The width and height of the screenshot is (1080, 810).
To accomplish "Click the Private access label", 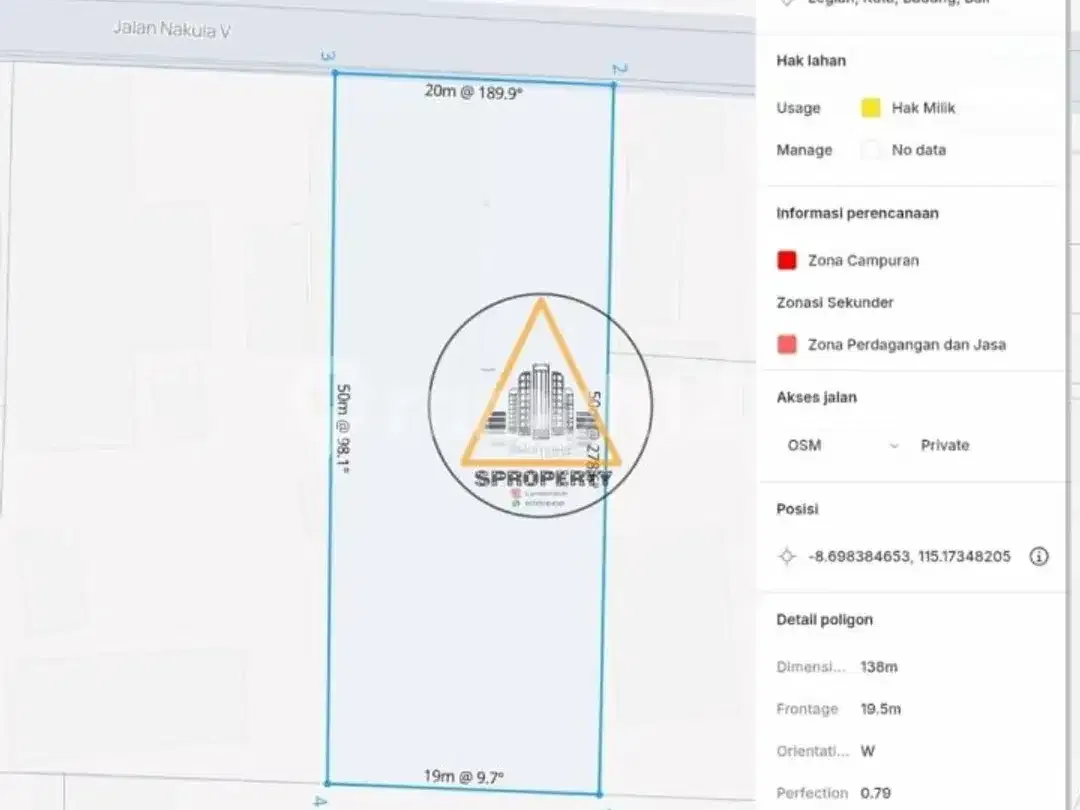I will (x=945, y=445).
